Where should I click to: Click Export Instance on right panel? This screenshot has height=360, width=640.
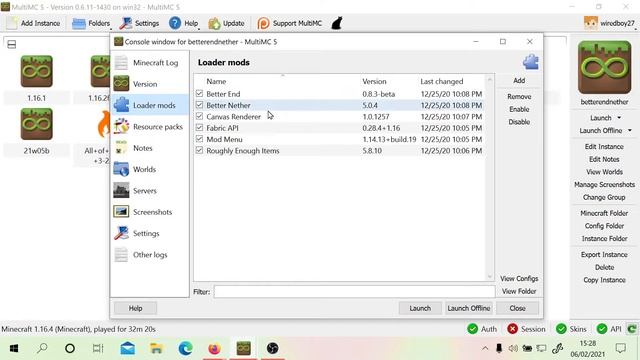[x=604, y=254]
